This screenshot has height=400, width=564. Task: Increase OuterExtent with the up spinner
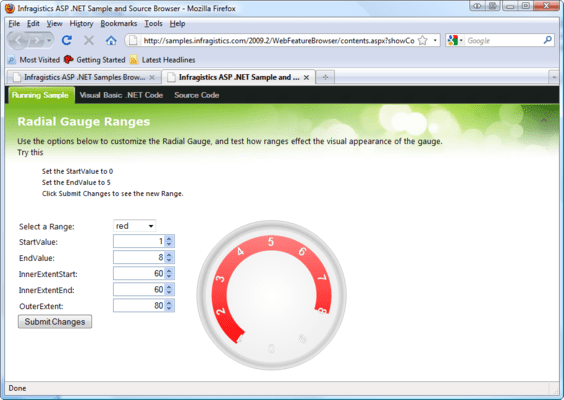[169, 302]
